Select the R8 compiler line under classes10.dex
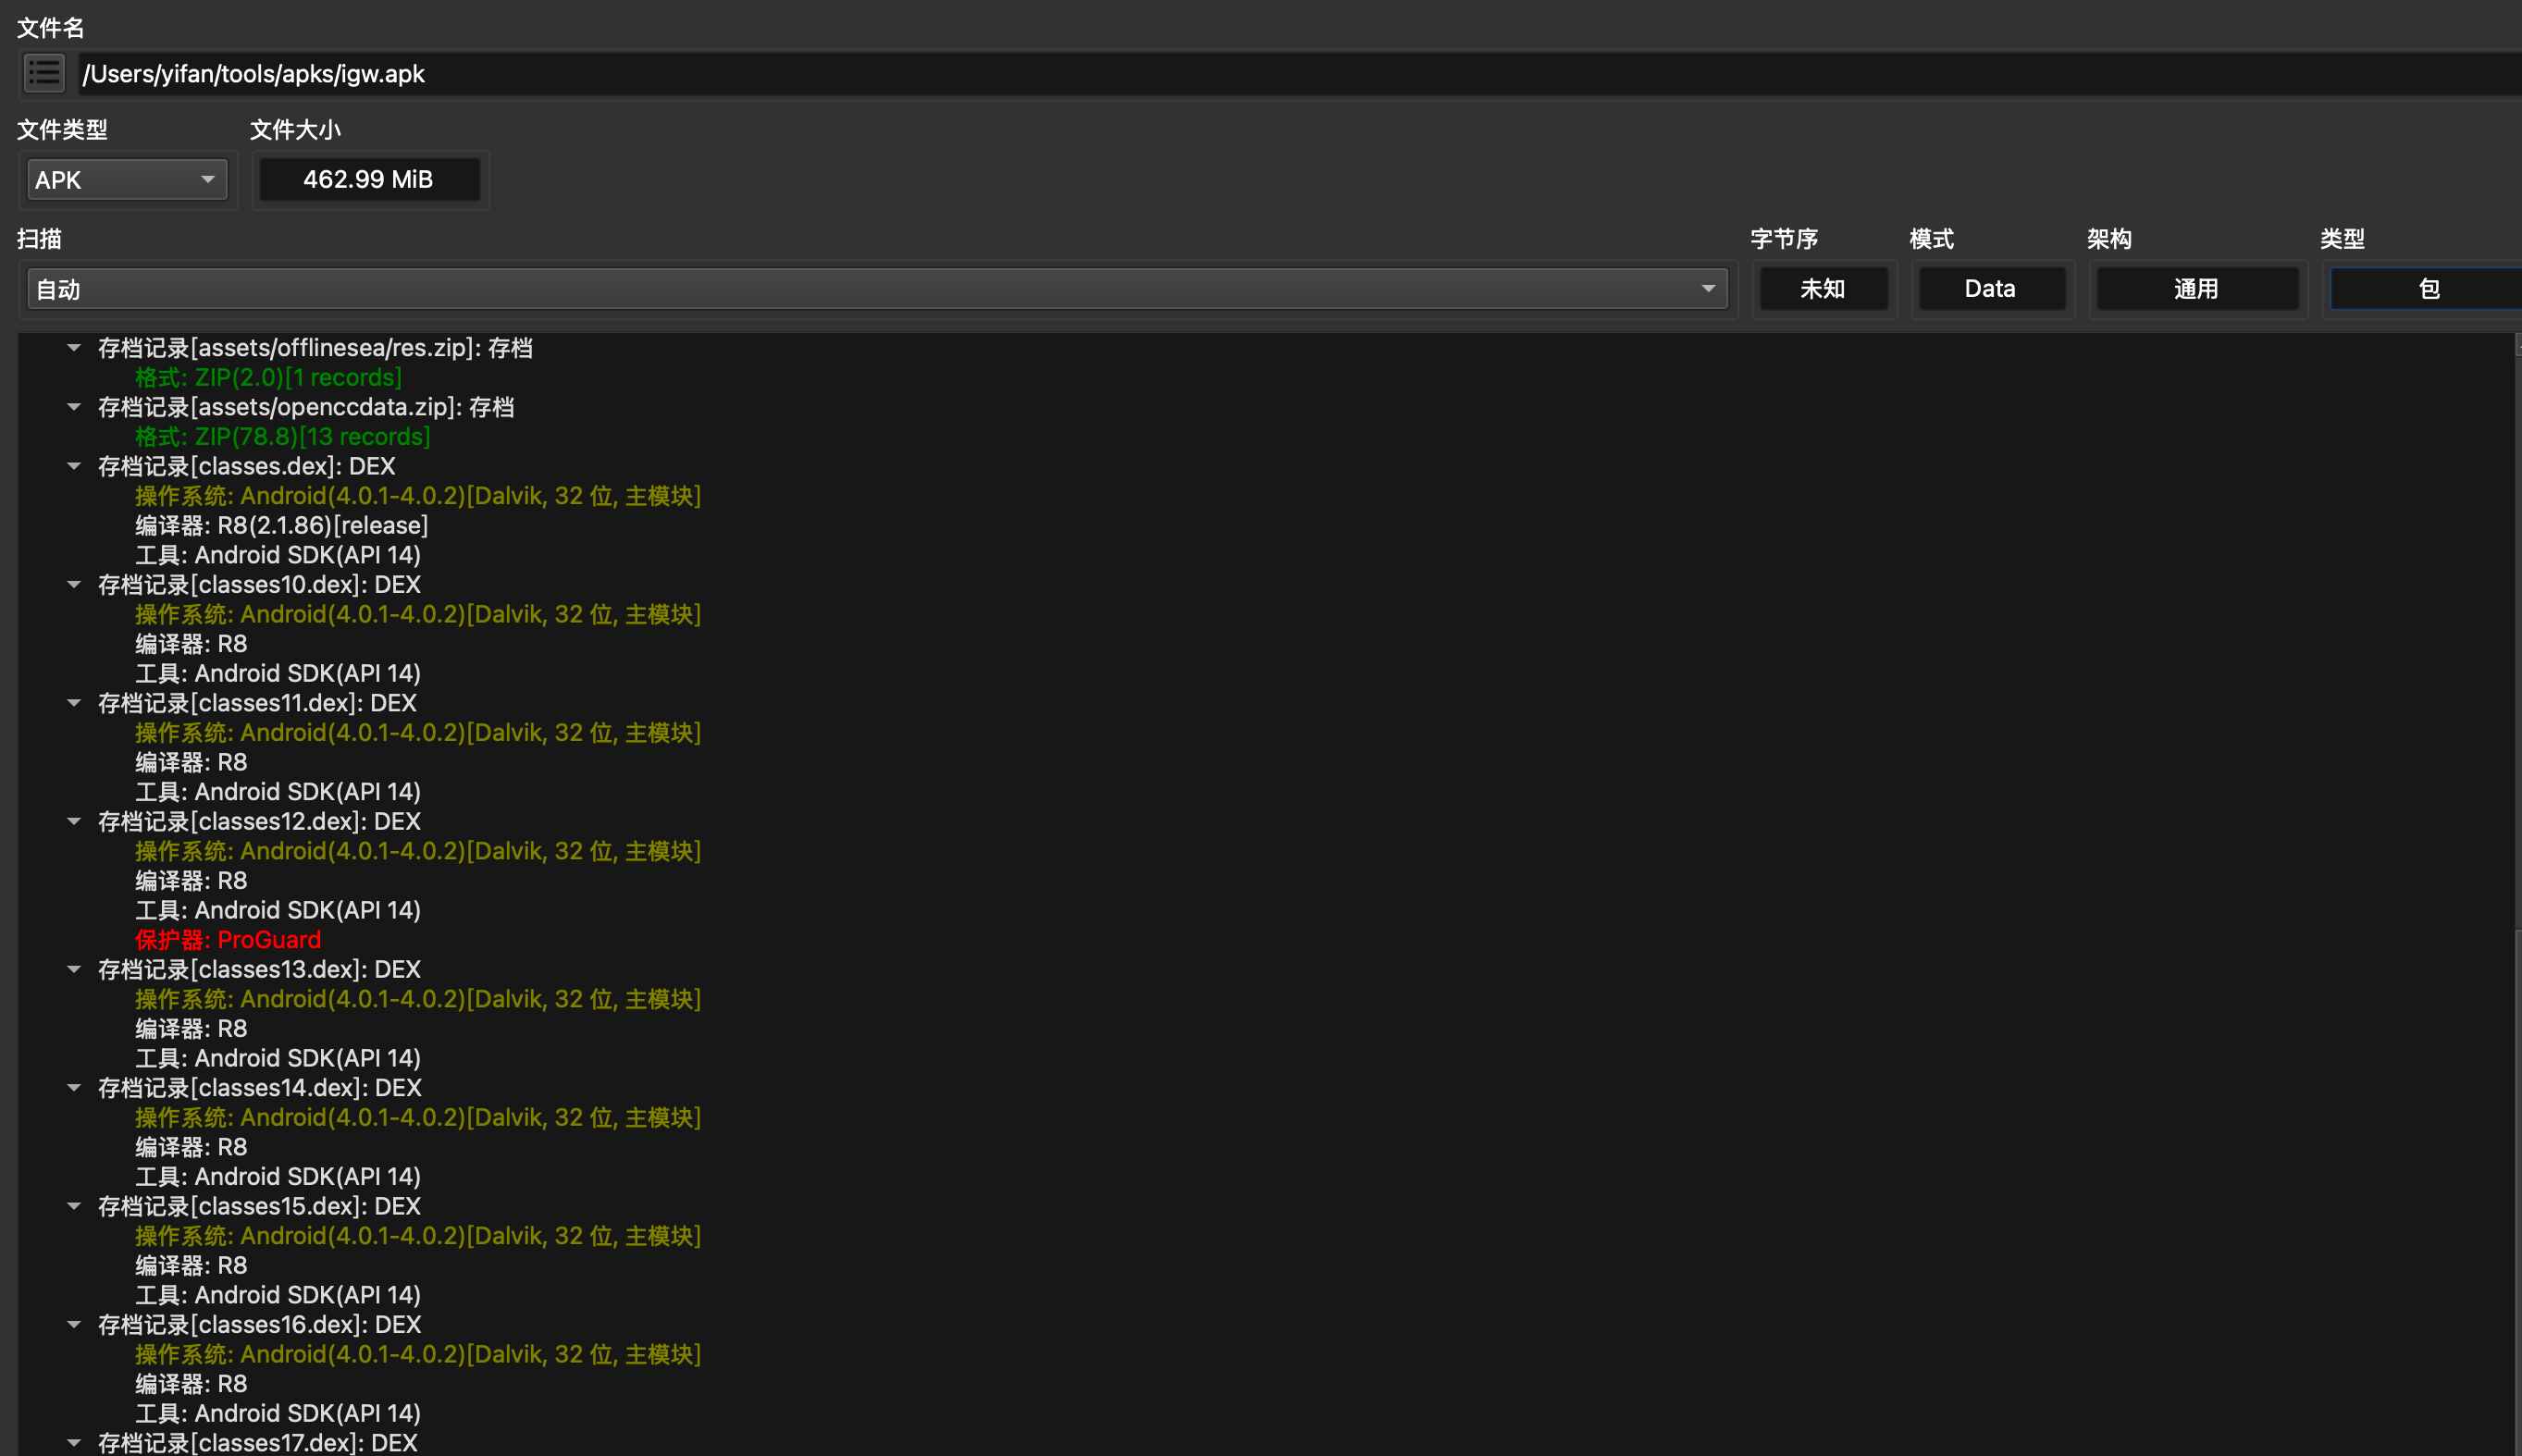 pyautogui.click(x=191, y=644)
